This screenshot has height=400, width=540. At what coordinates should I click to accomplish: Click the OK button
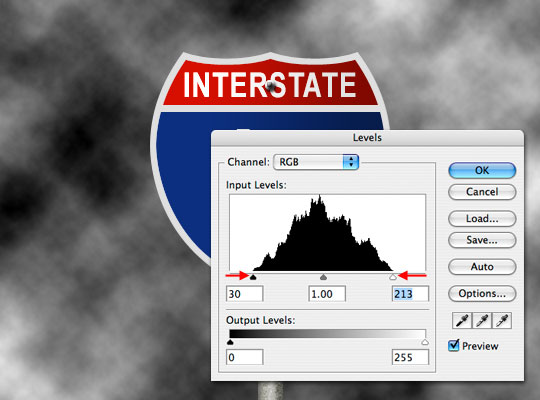click(482, 170)
